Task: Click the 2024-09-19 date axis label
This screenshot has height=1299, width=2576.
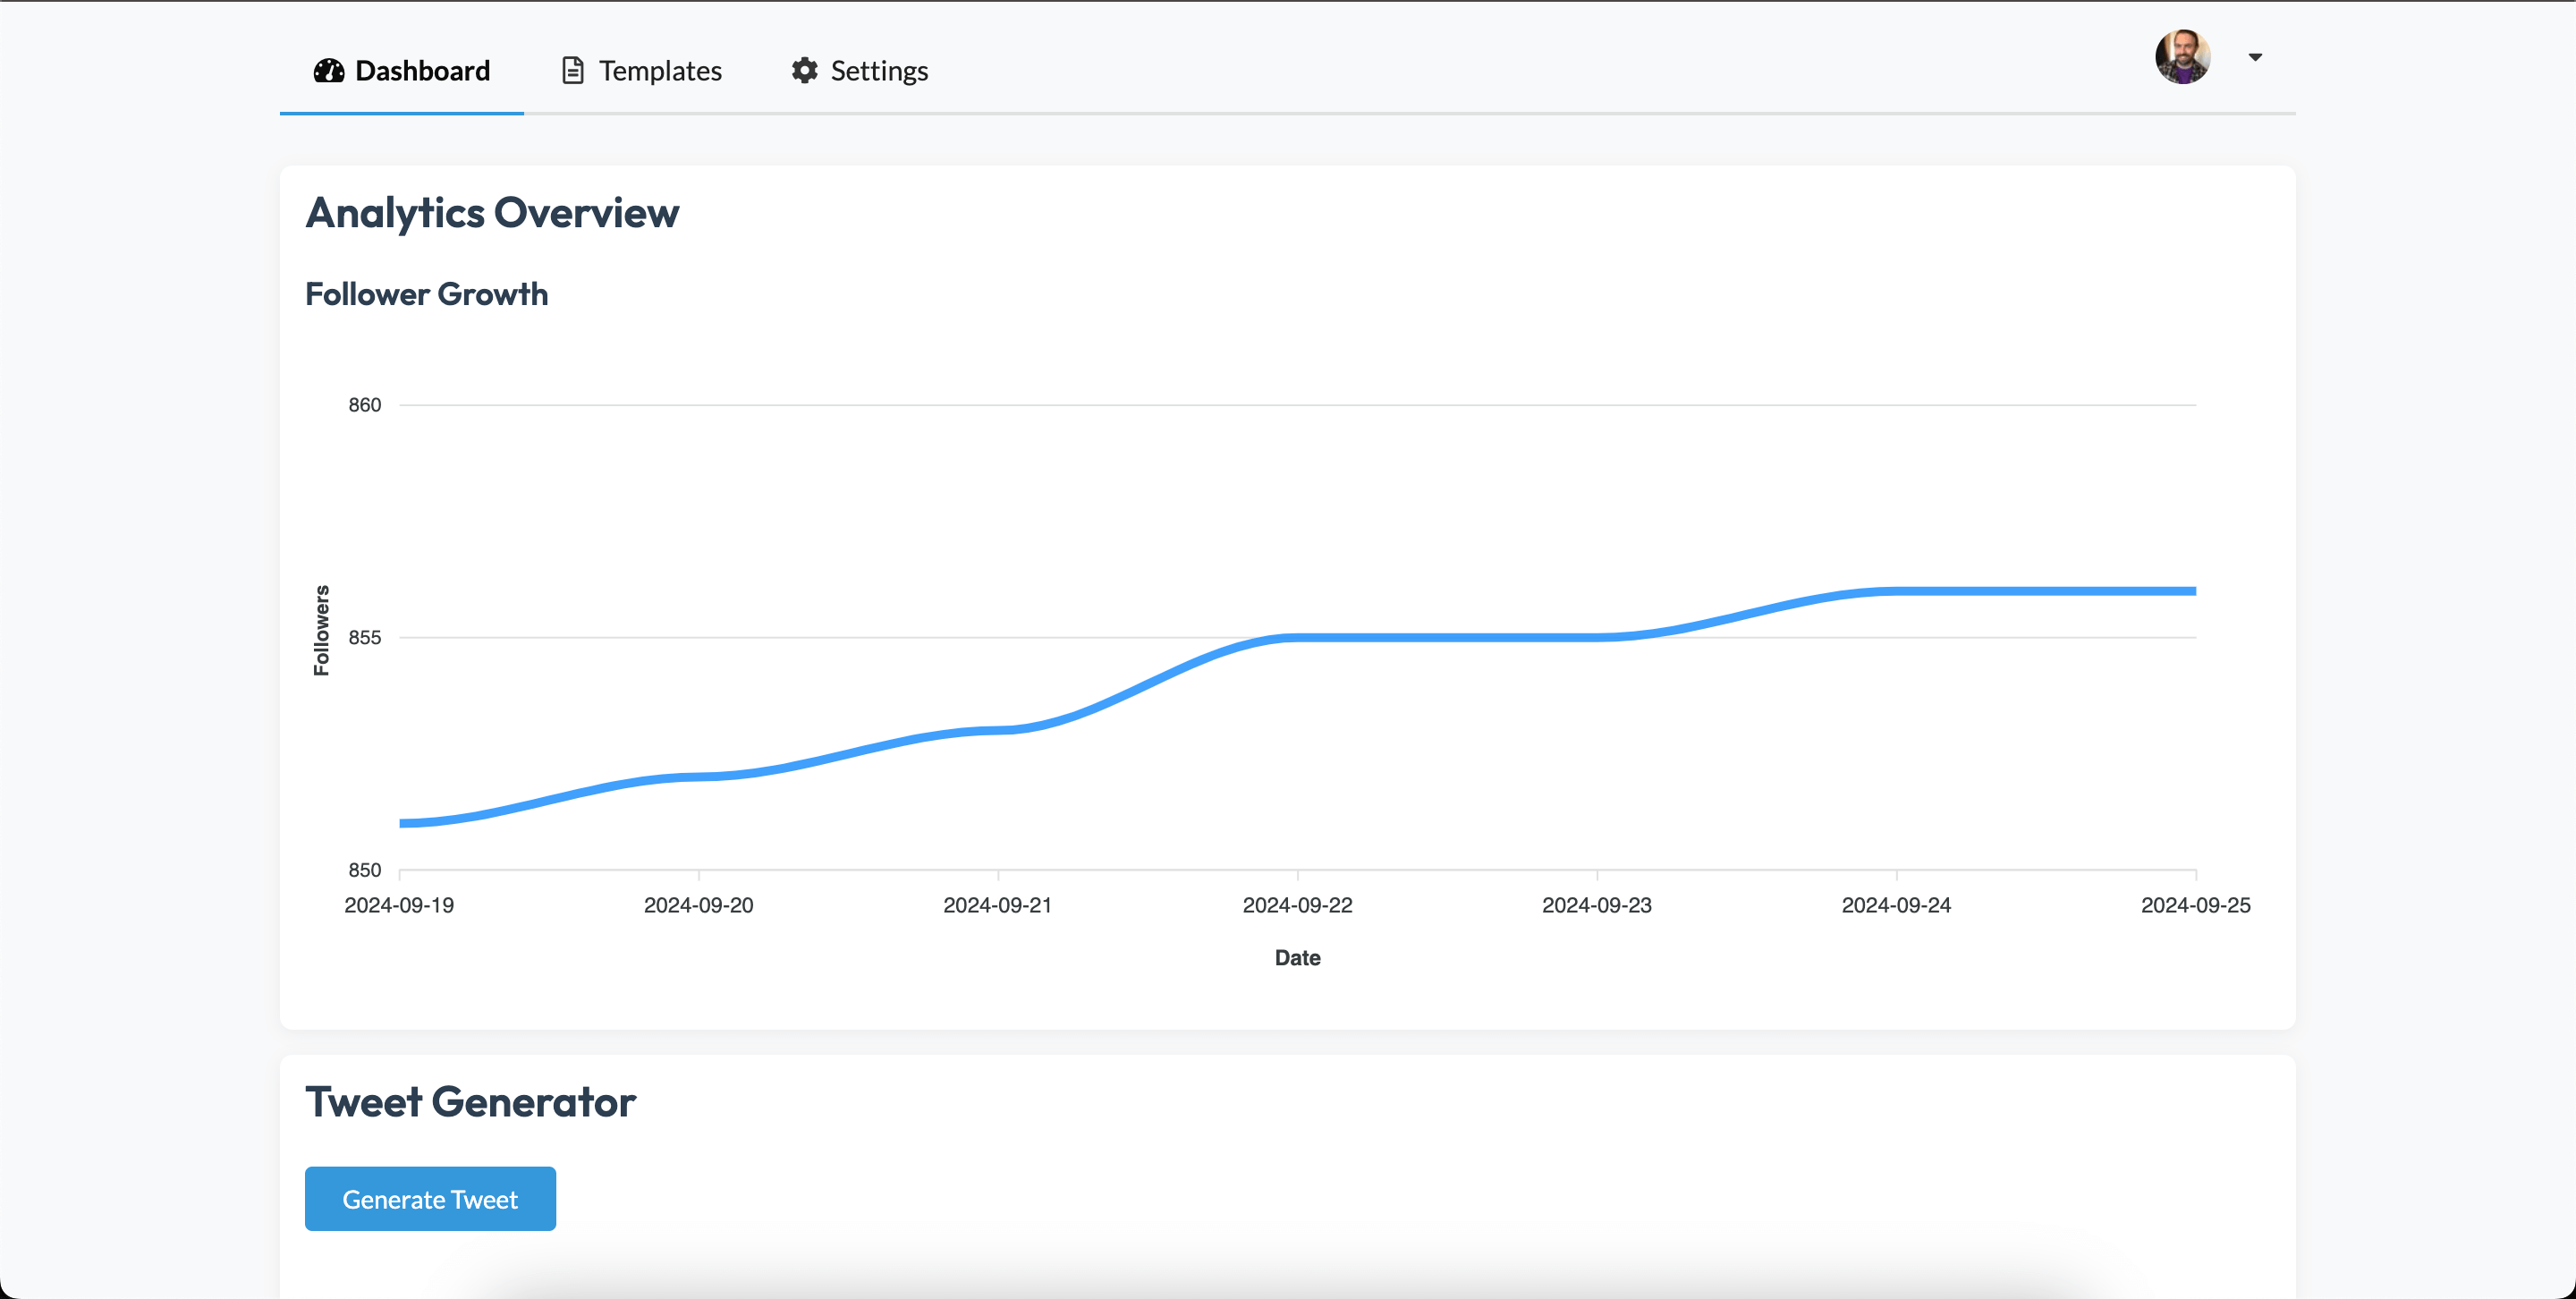Action: tap(398, 905)
